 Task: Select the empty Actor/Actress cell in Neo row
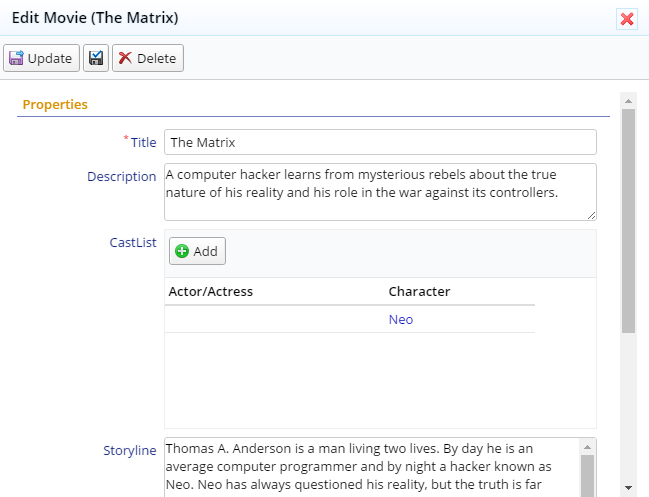click(x=275, y=320)
